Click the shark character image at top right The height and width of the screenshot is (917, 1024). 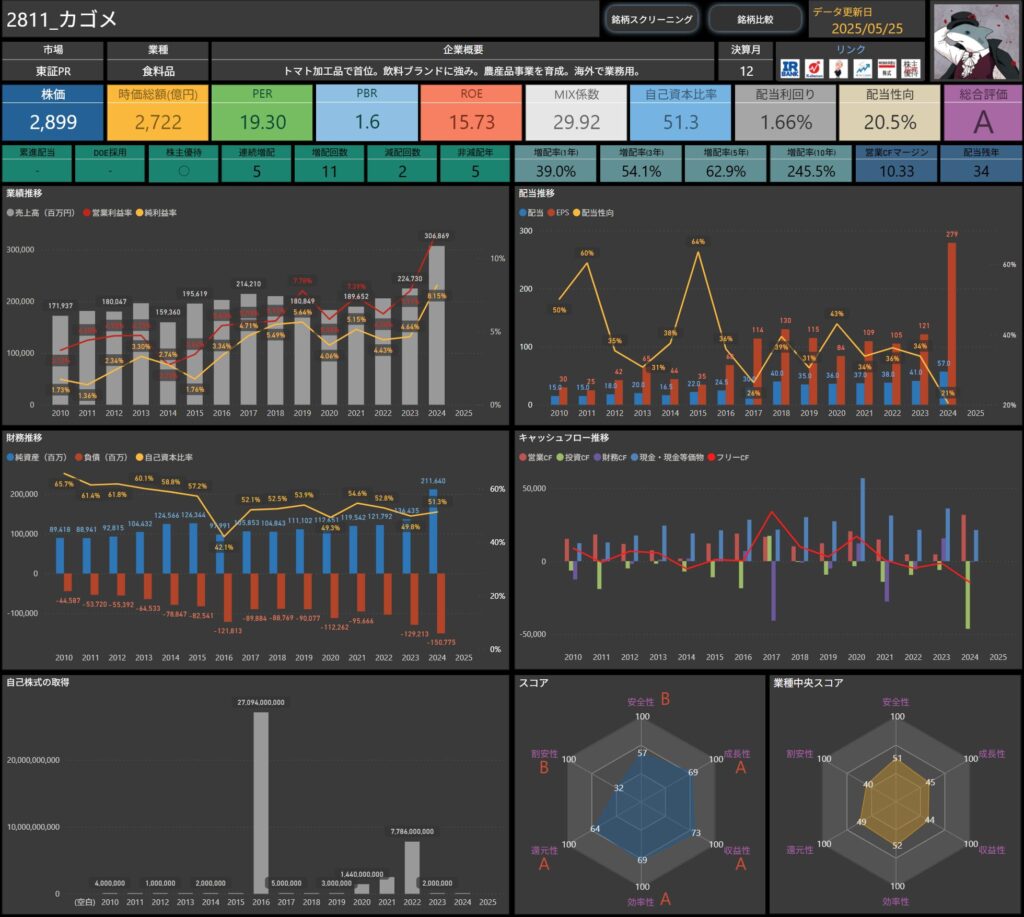tap(976, 42)
